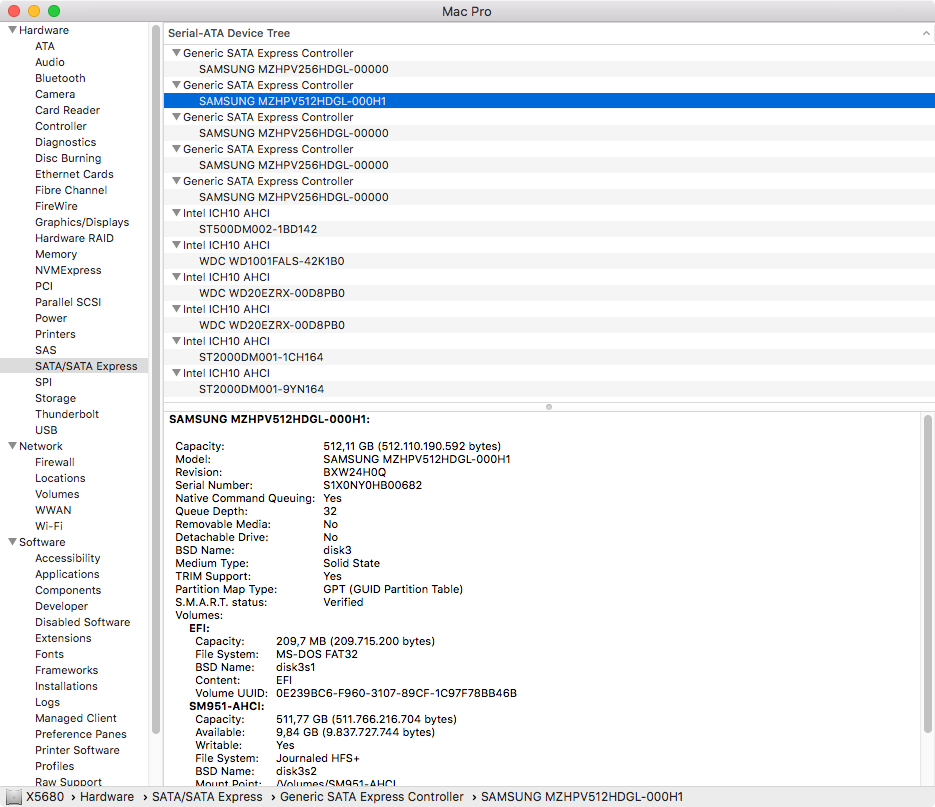
Task: Select USB in sidebar
Action: click(x=46, y=430)
